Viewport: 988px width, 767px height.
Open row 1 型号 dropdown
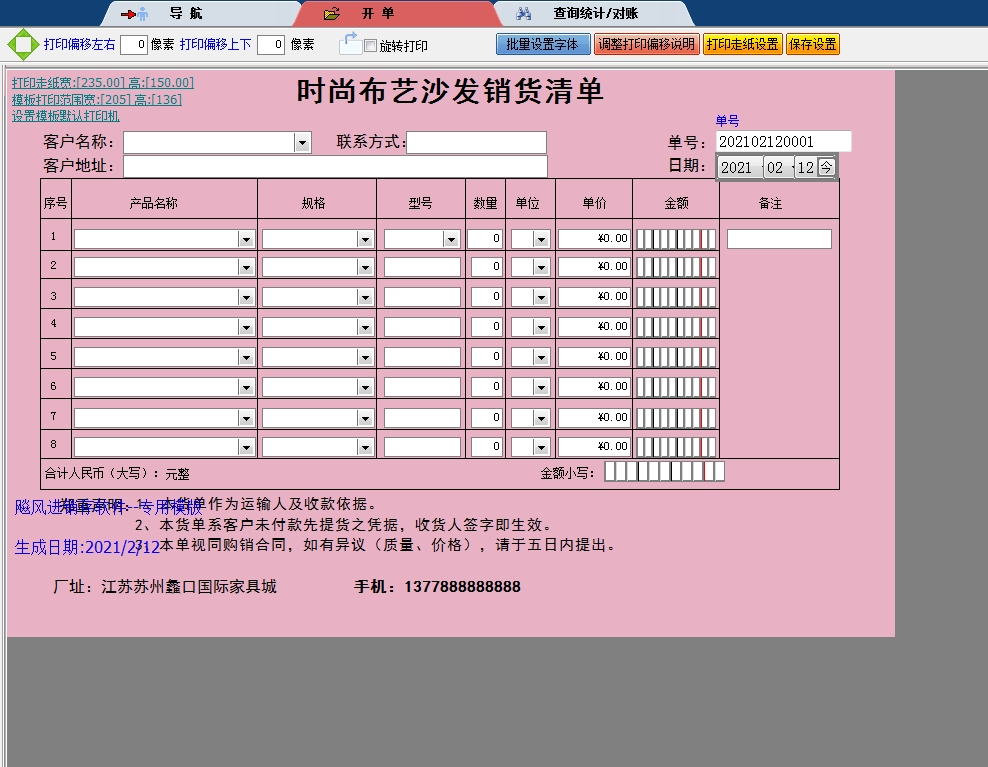(x=451, y=239)
